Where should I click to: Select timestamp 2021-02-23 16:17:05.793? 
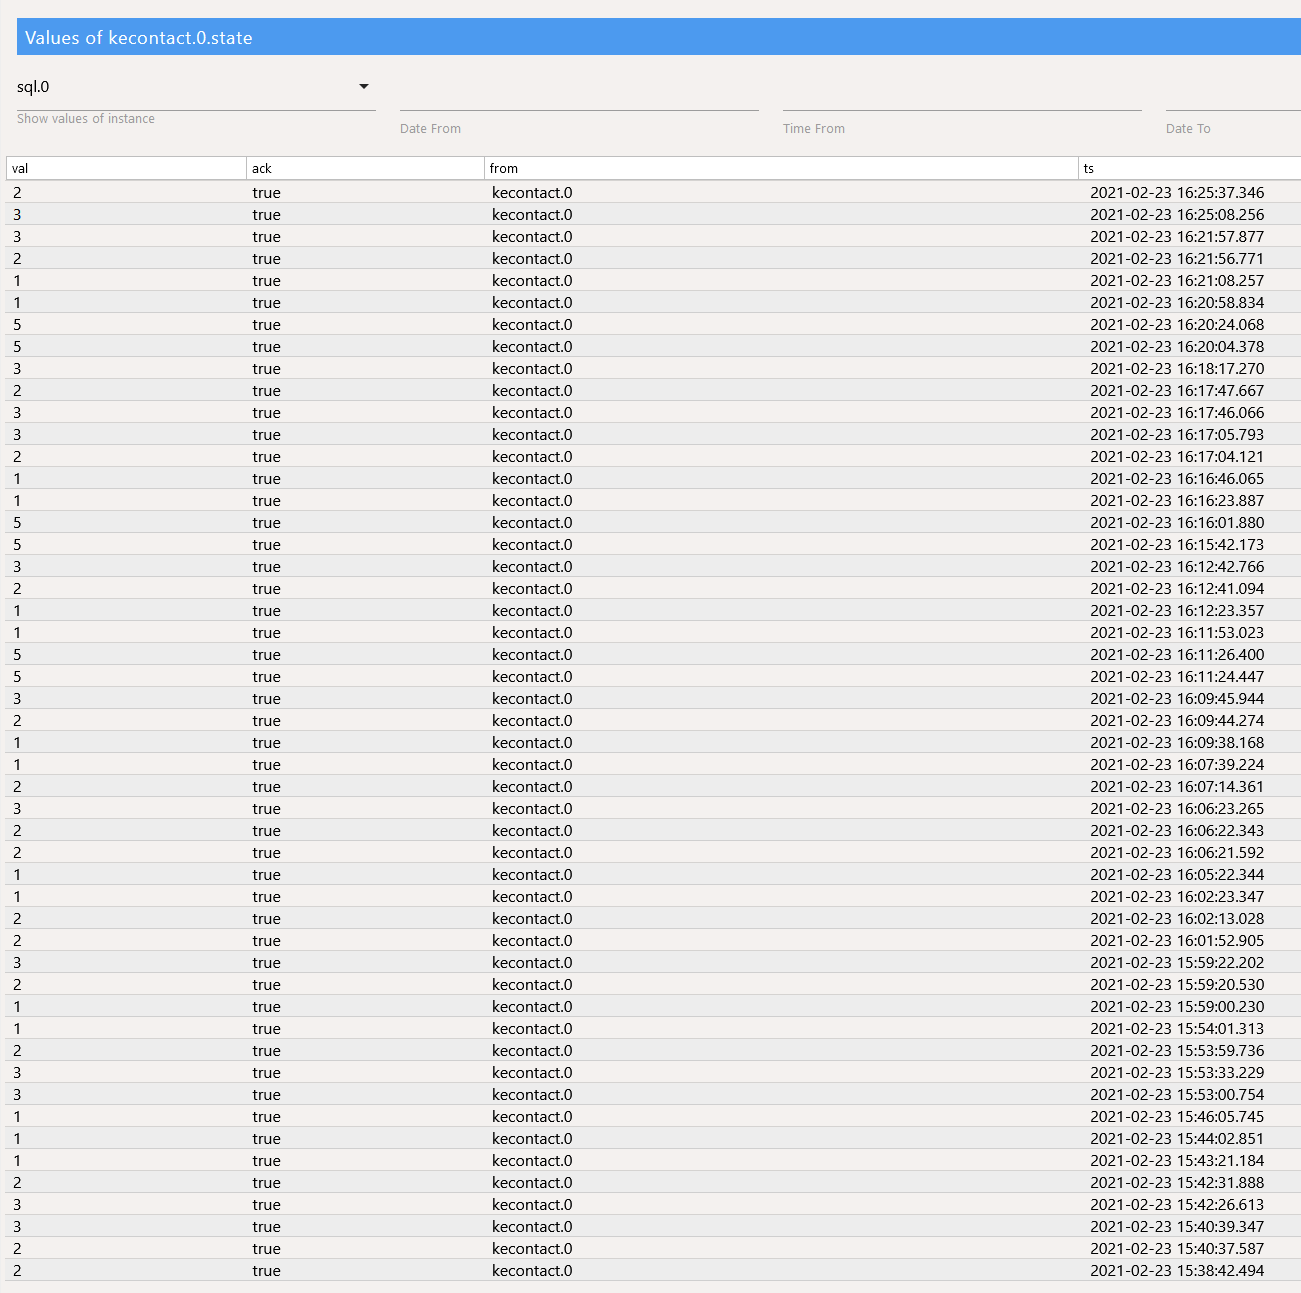coord(1177,435)
